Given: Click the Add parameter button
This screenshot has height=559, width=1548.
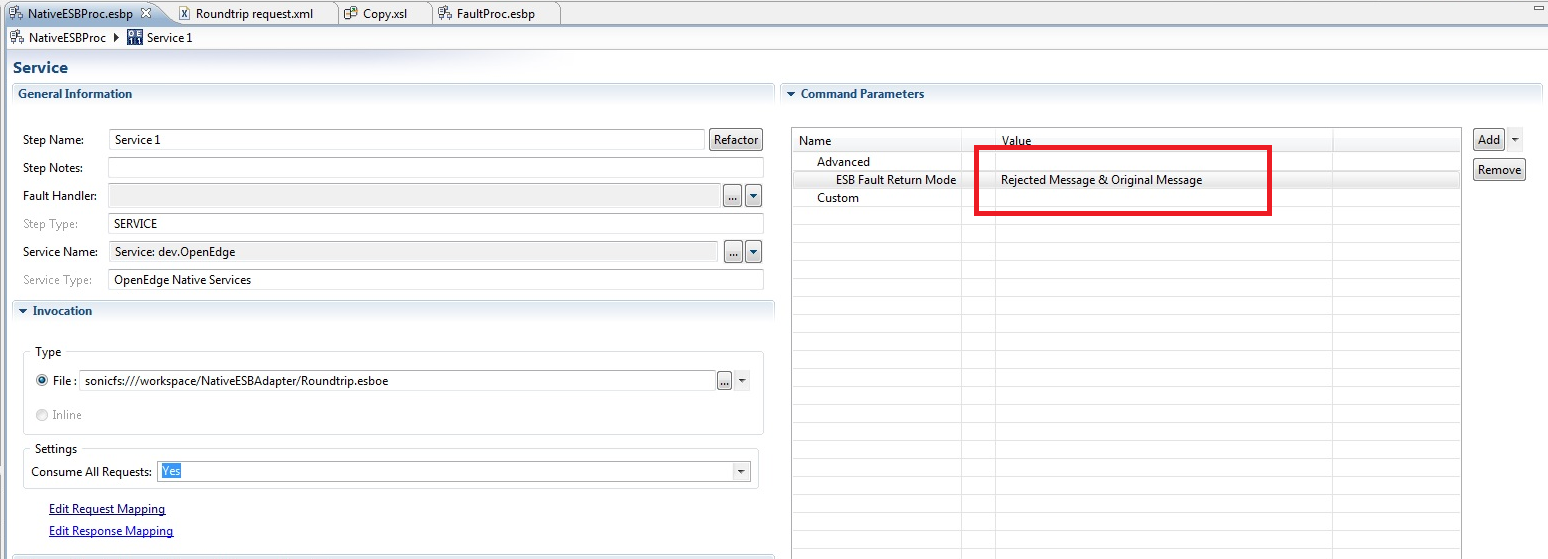Looking at the screenshot, I should click(x=1489, y=140).
